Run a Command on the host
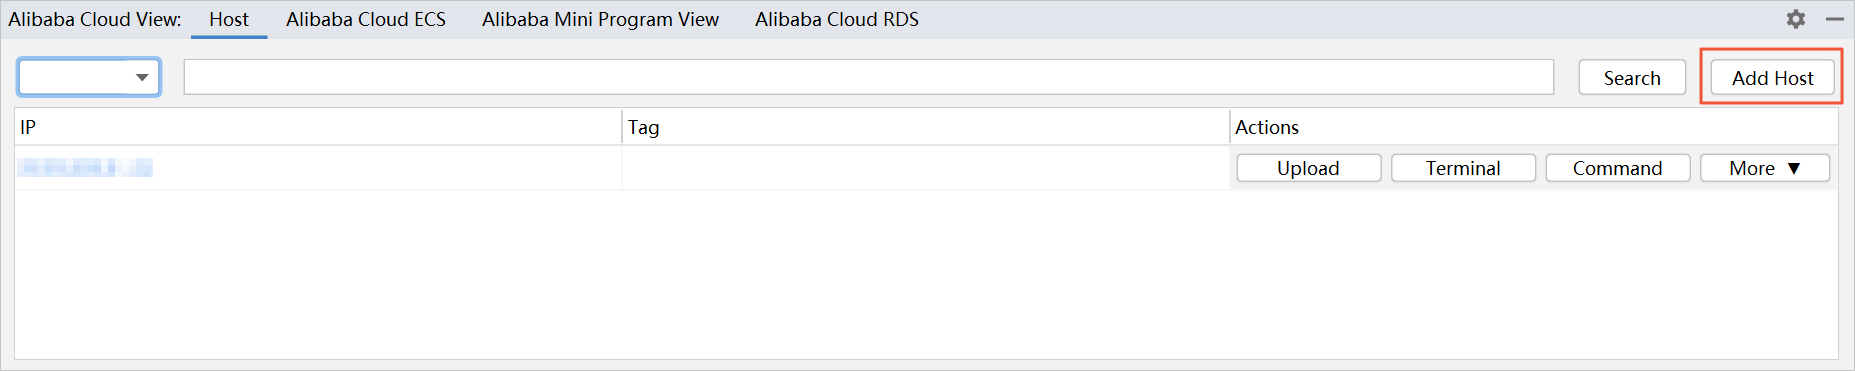The image size is (1855, 371). pyautogui.click(x=1617, y=168)
